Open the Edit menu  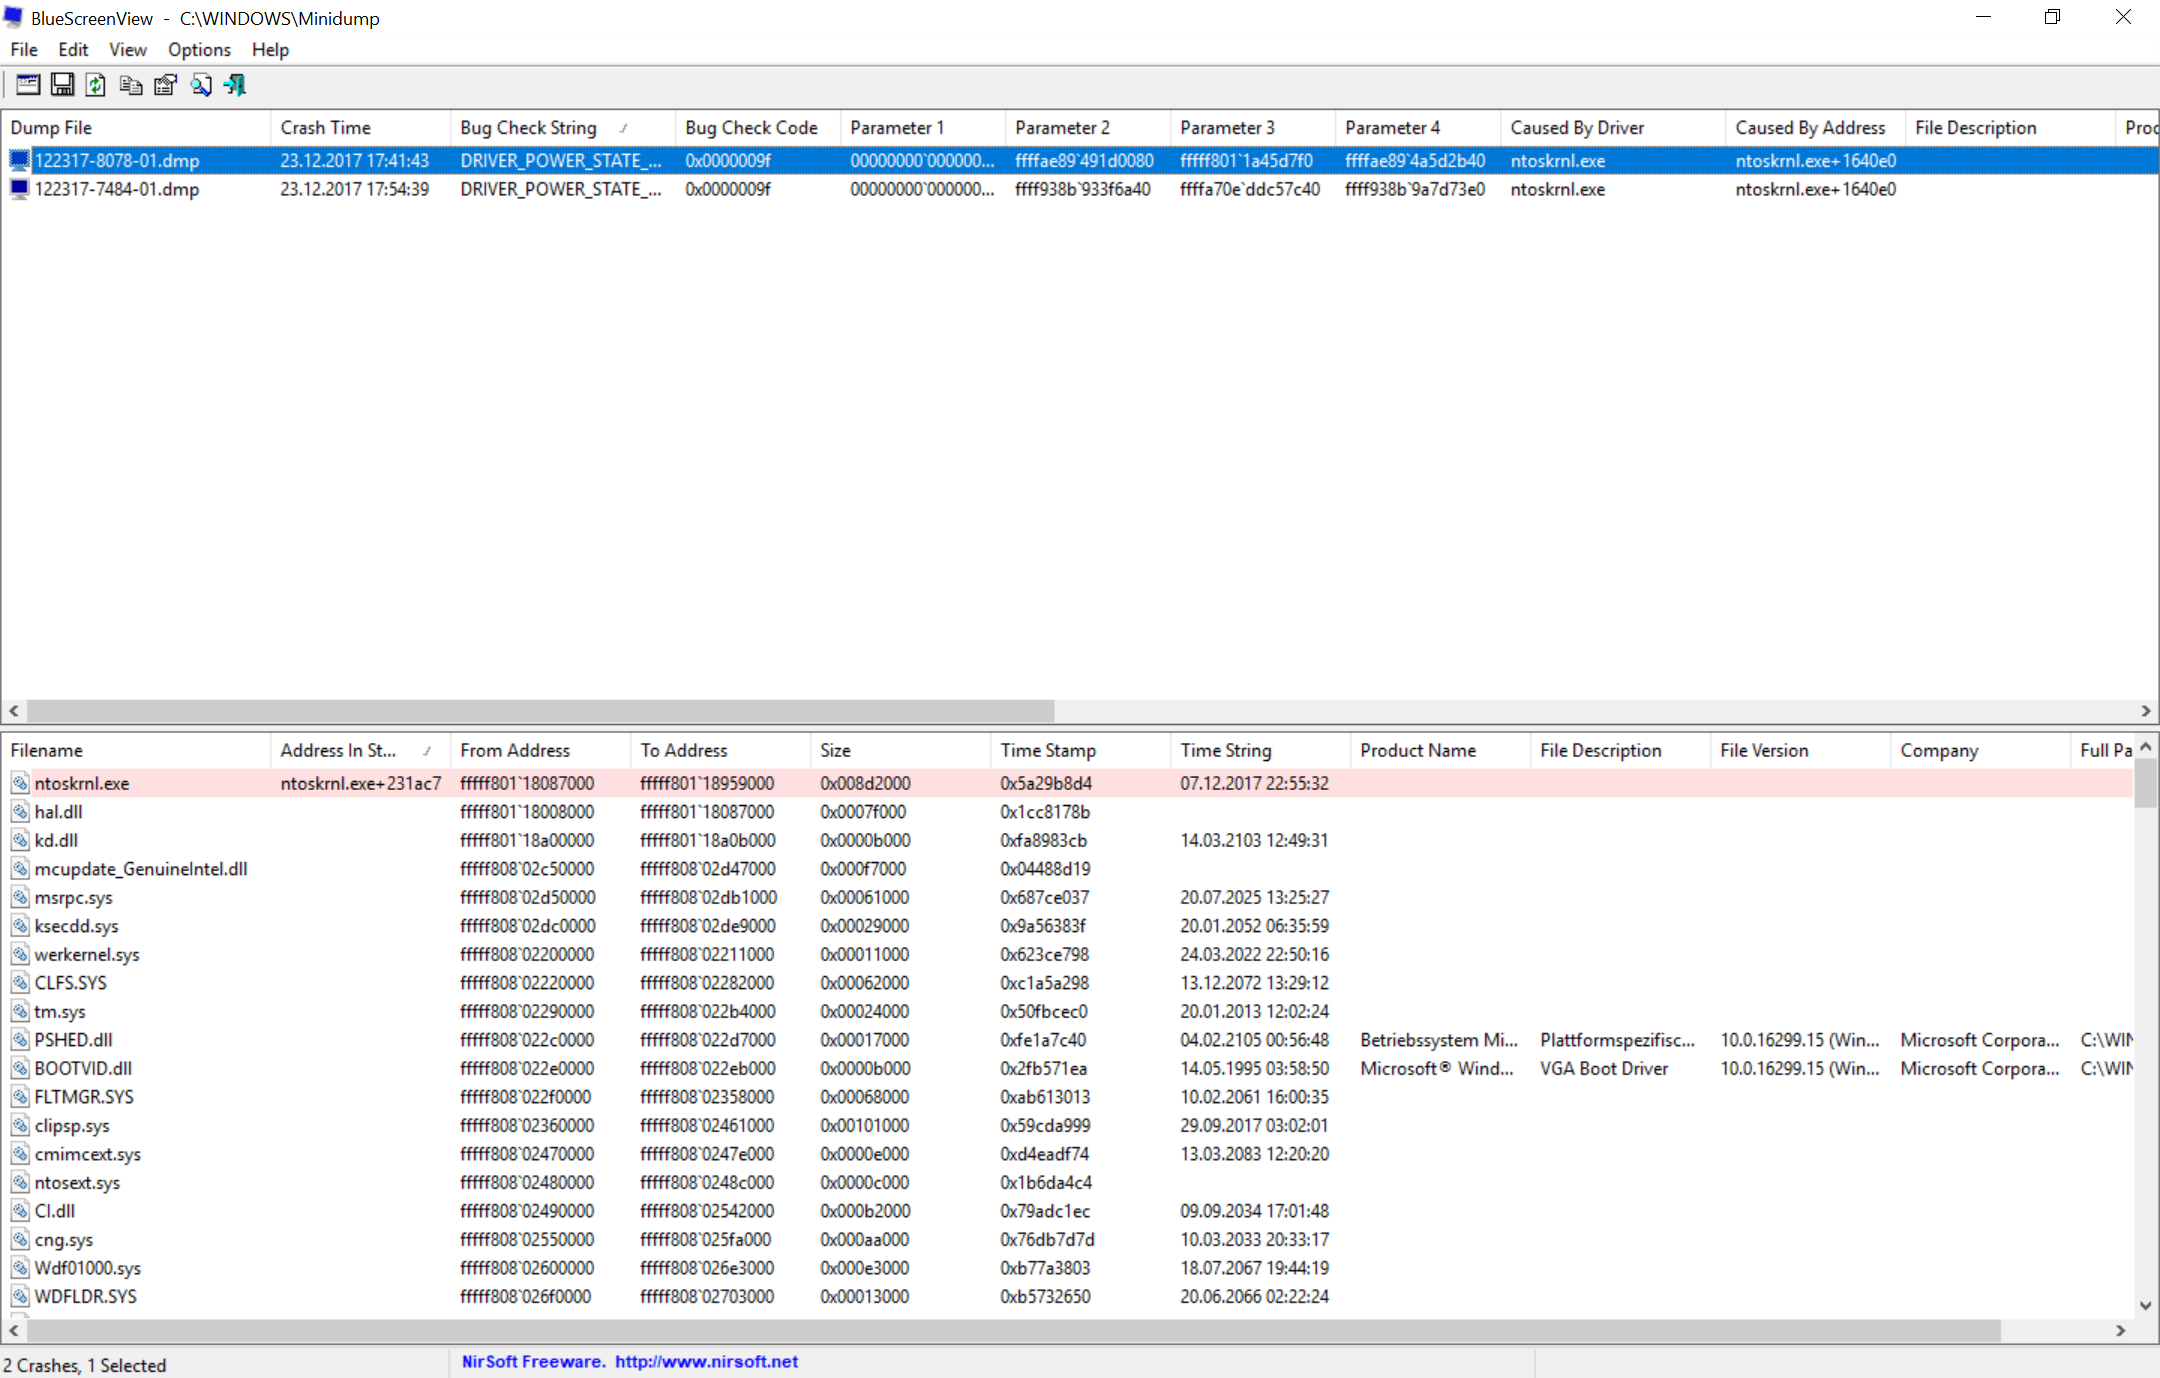tap(73, 50)
